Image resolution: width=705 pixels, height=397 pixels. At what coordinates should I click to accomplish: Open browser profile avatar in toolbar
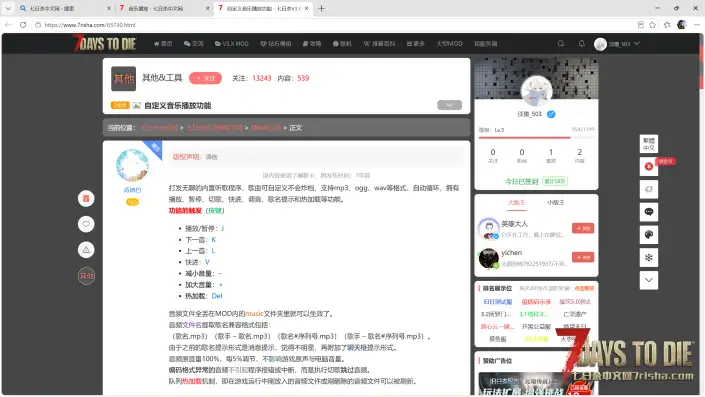(682, 25)
